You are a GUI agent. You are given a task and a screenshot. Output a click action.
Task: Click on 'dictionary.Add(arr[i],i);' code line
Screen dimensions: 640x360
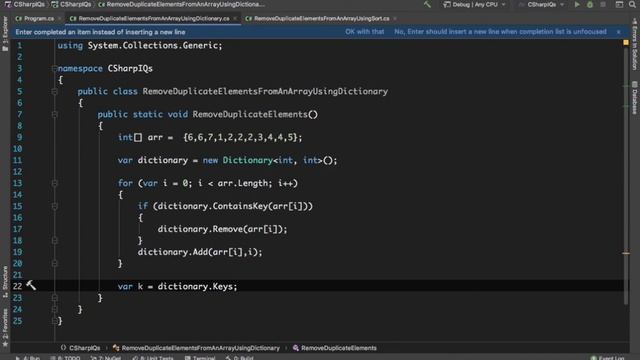tap(200, 252)
